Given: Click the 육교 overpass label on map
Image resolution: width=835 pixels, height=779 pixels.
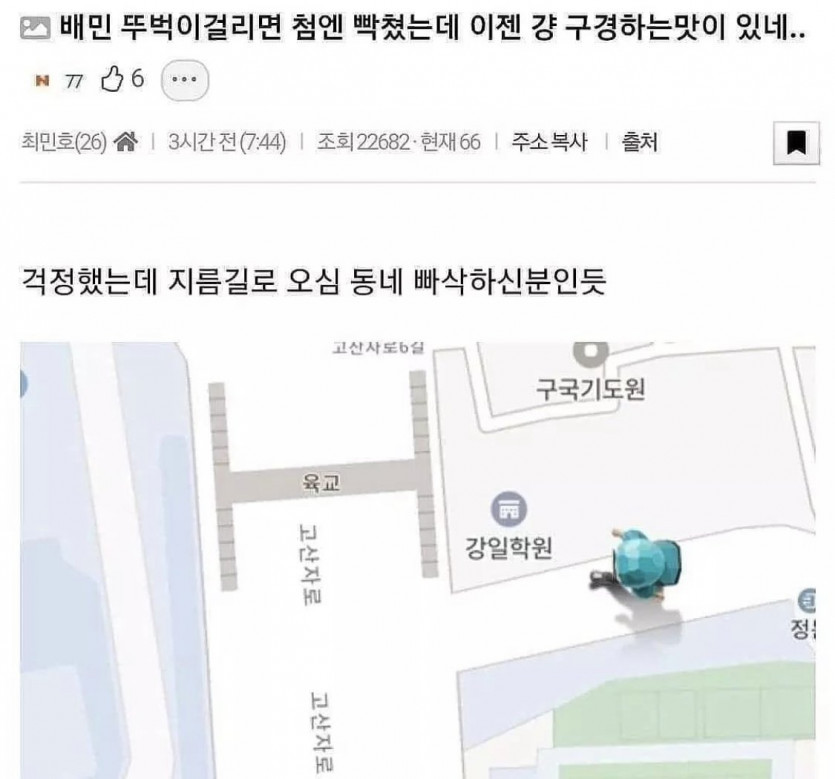Looking at the screenshot, I should (x=321, y=483).
